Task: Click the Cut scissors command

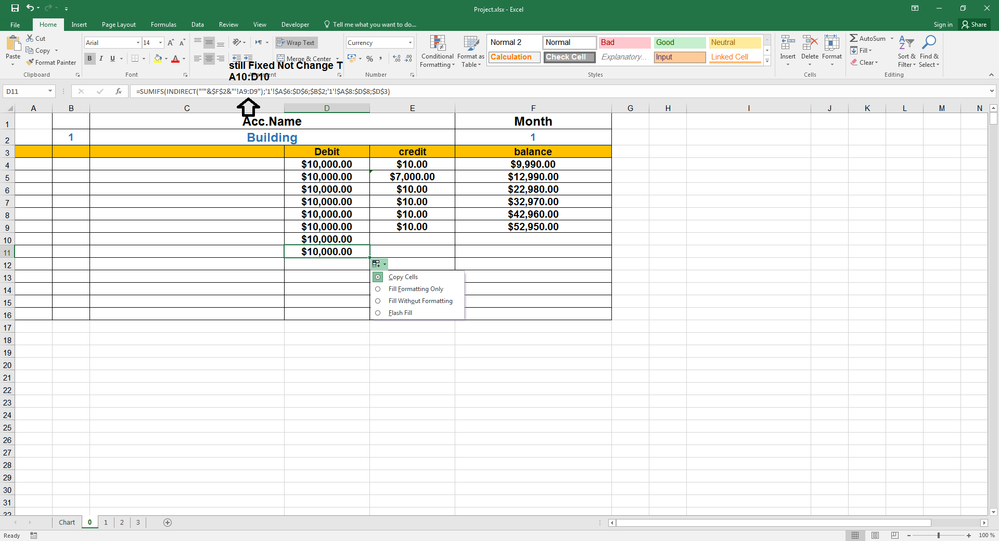Action: point(36,38)
